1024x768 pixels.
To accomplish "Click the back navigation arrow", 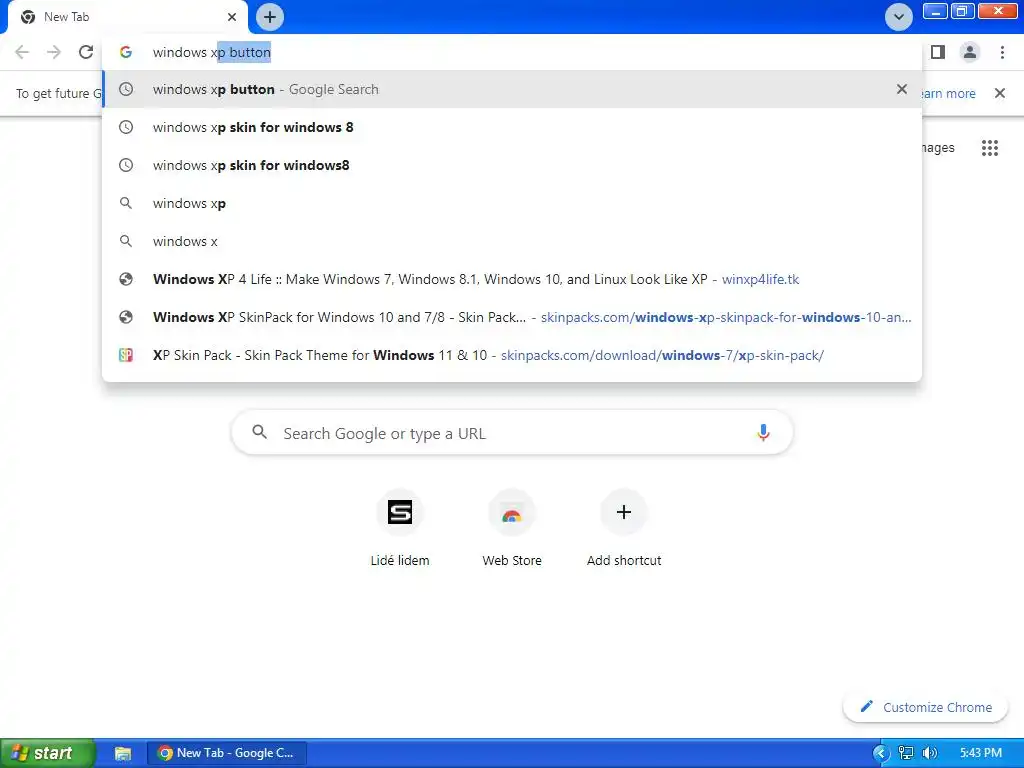I will click(x=22, y=52).
